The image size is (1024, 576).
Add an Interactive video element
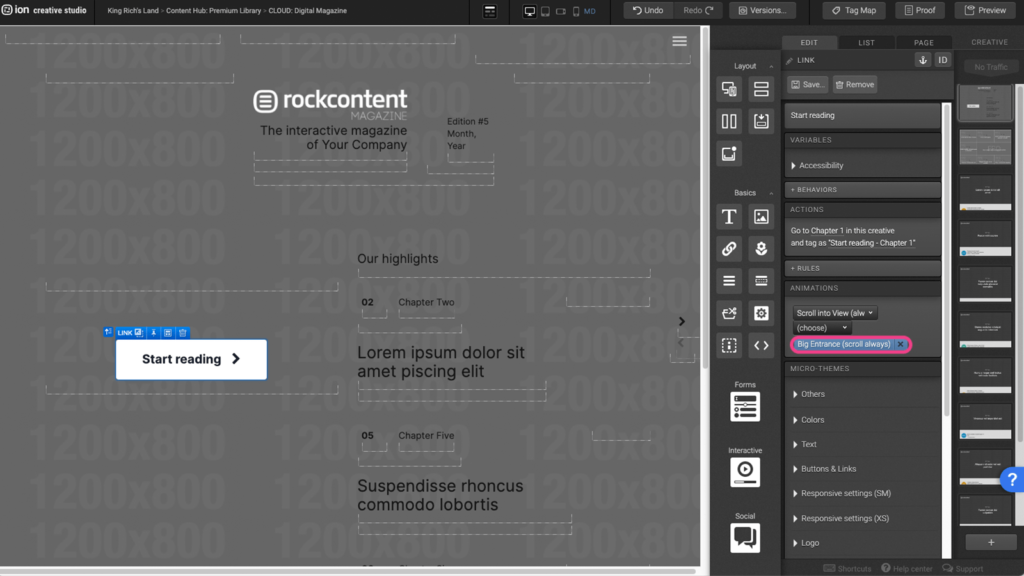[744, 472]
